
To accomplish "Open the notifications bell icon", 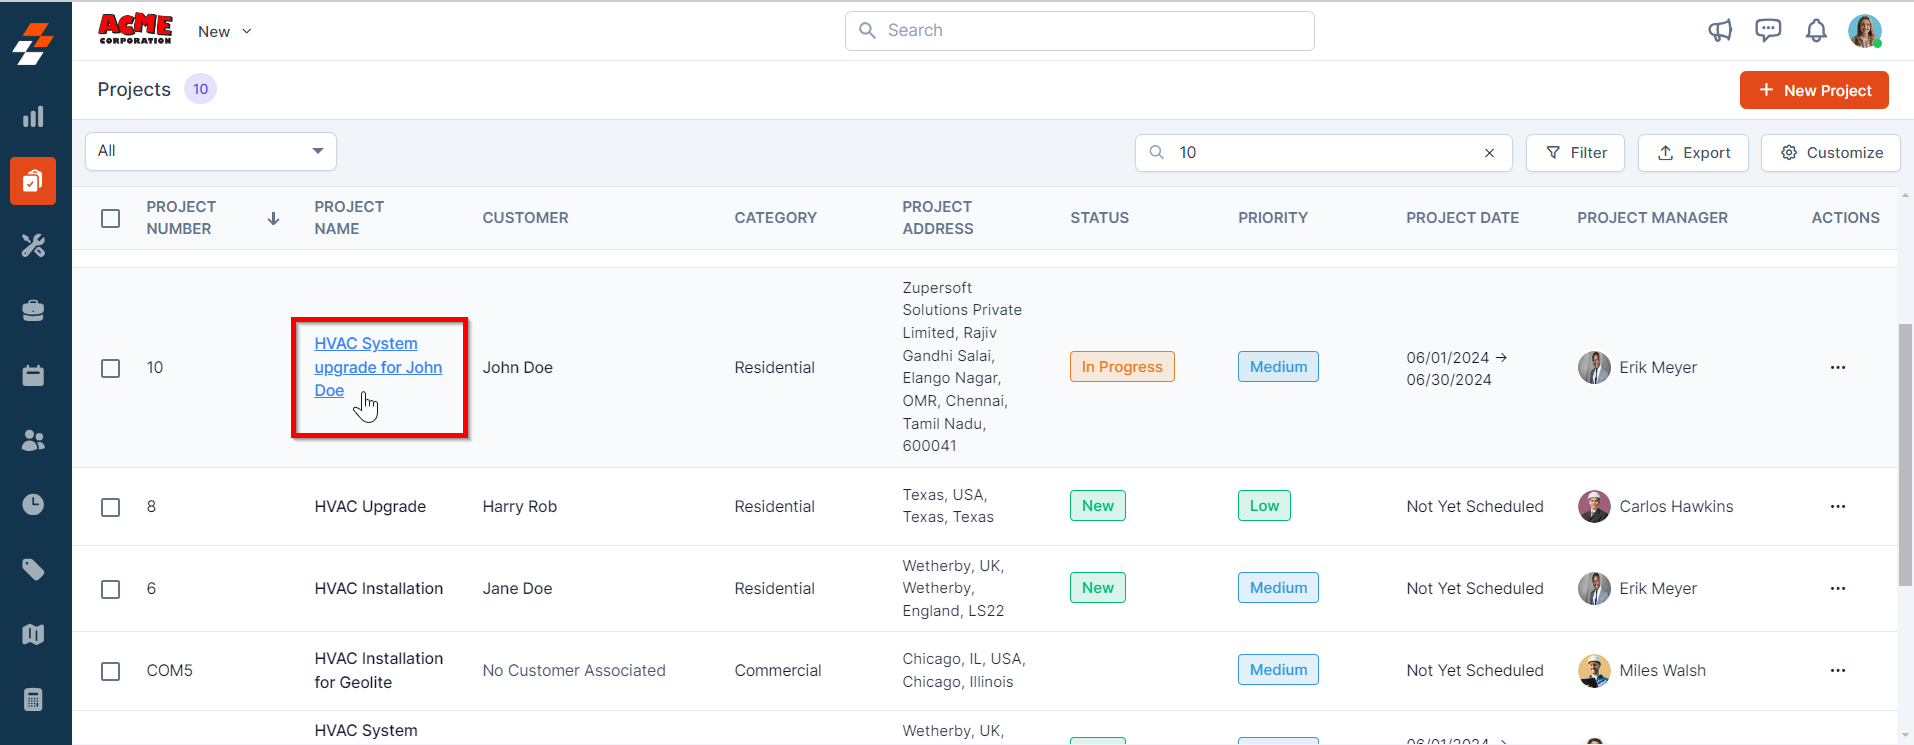I will tap(1816, 31).
